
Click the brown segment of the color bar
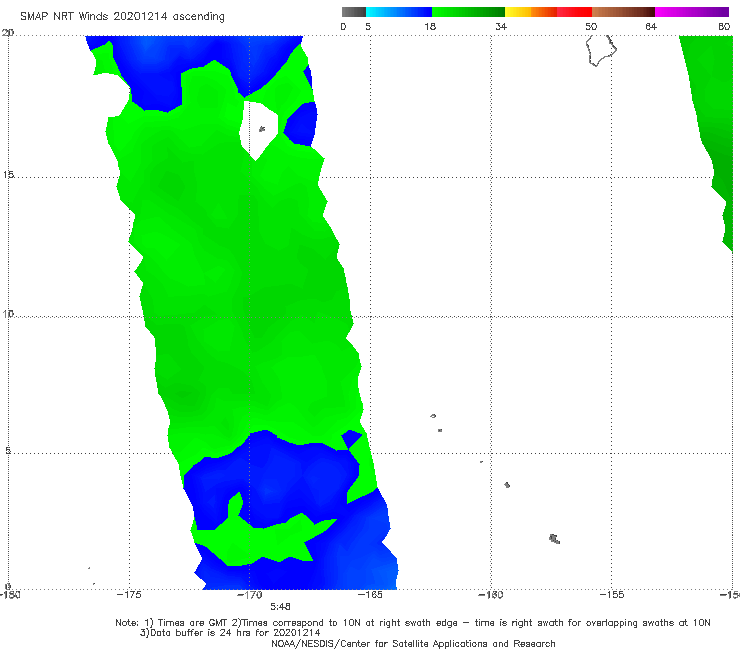pyautogui.click(x=623, y=12)
